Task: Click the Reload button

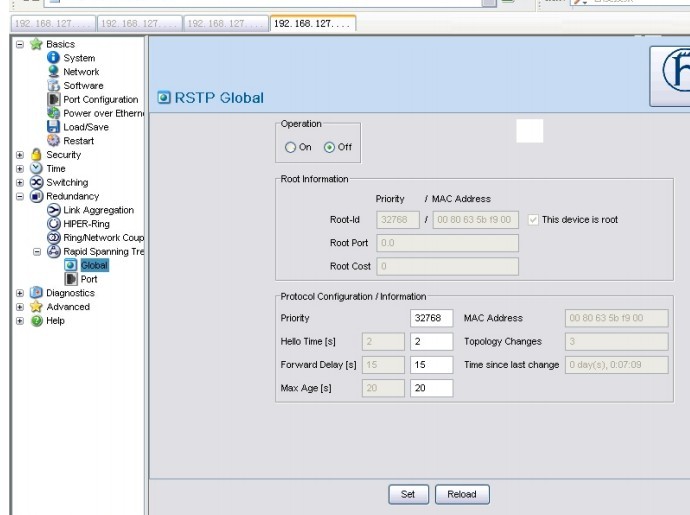Action: 461,494
